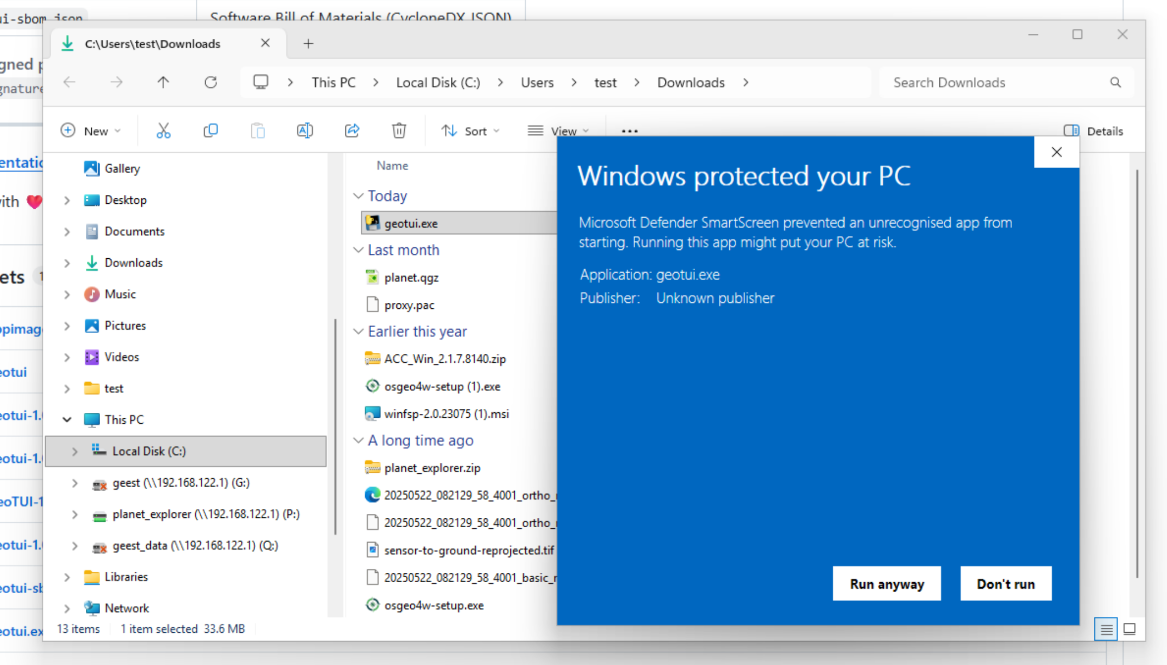Click the Delete trash icon
This screenshot has width=1167, height=665.
(x=399, y=131)
